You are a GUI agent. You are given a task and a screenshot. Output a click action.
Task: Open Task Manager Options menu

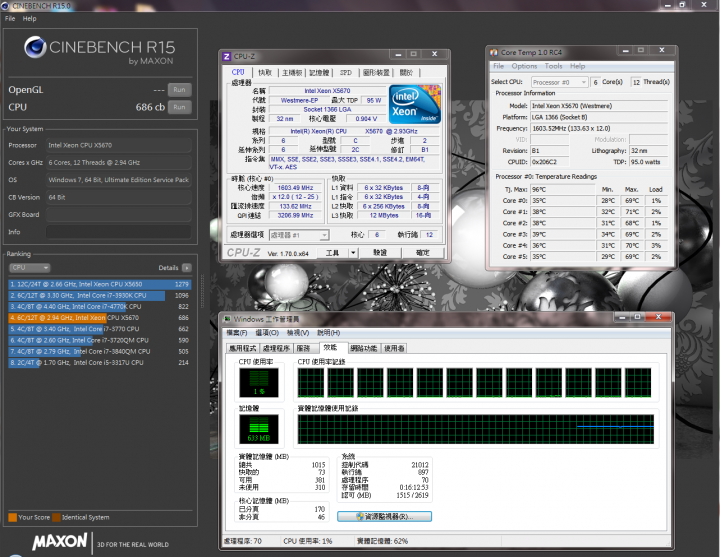pyautogui.click(x=267, y=332)
